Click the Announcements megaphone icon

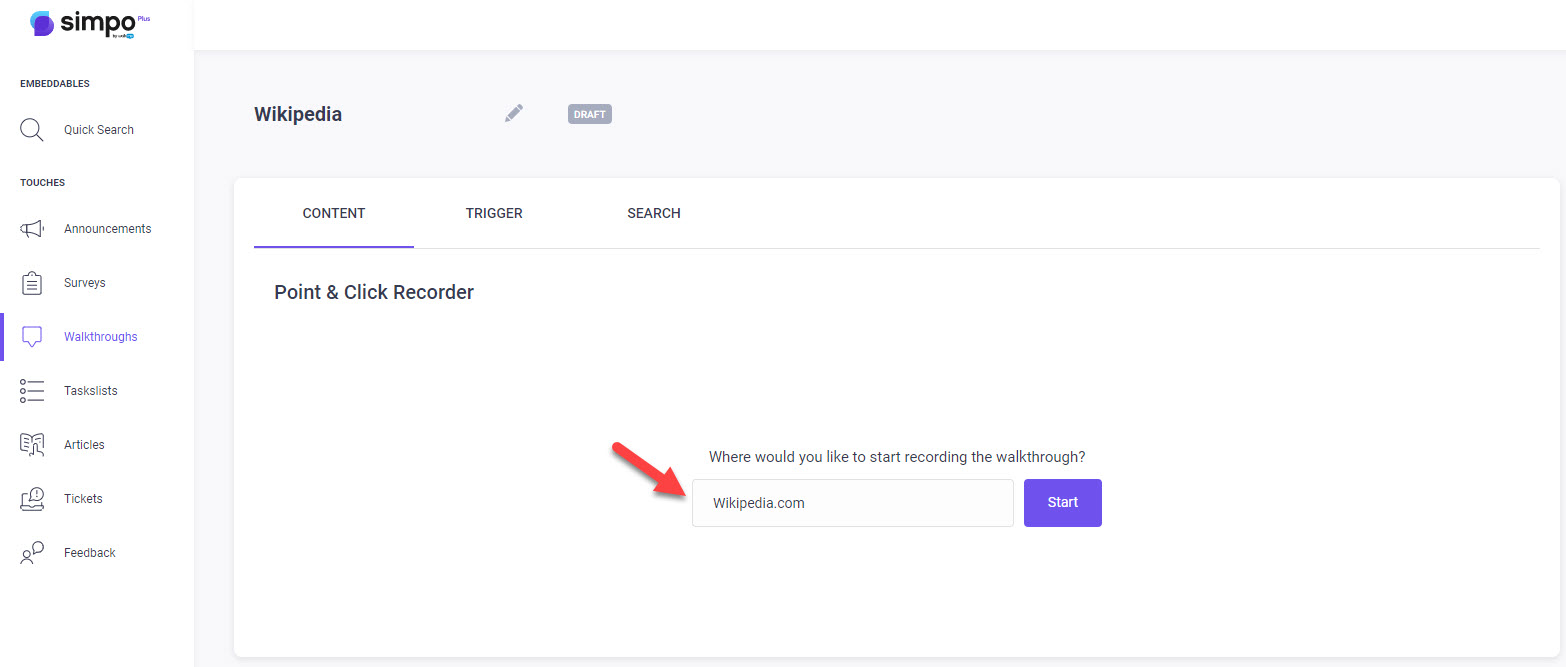(32, 229)
